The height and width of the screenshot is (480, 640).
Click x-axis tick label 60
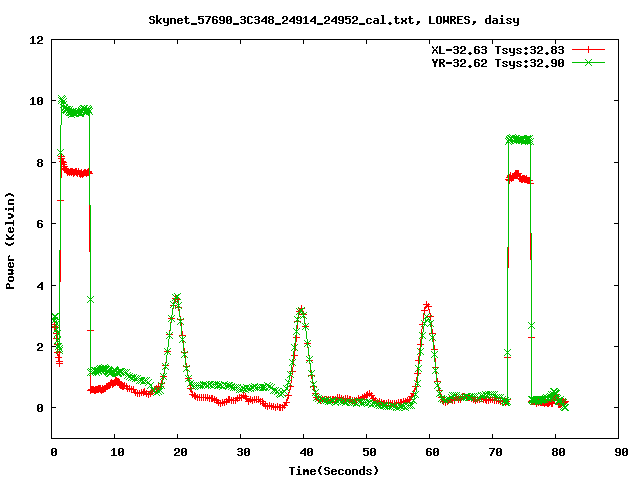[432, 452]
